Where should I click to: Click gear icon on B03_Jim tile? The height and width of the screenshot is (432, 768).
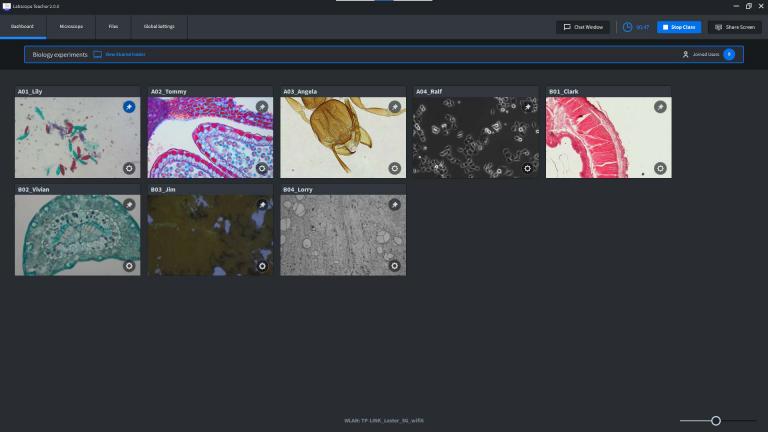262,266
